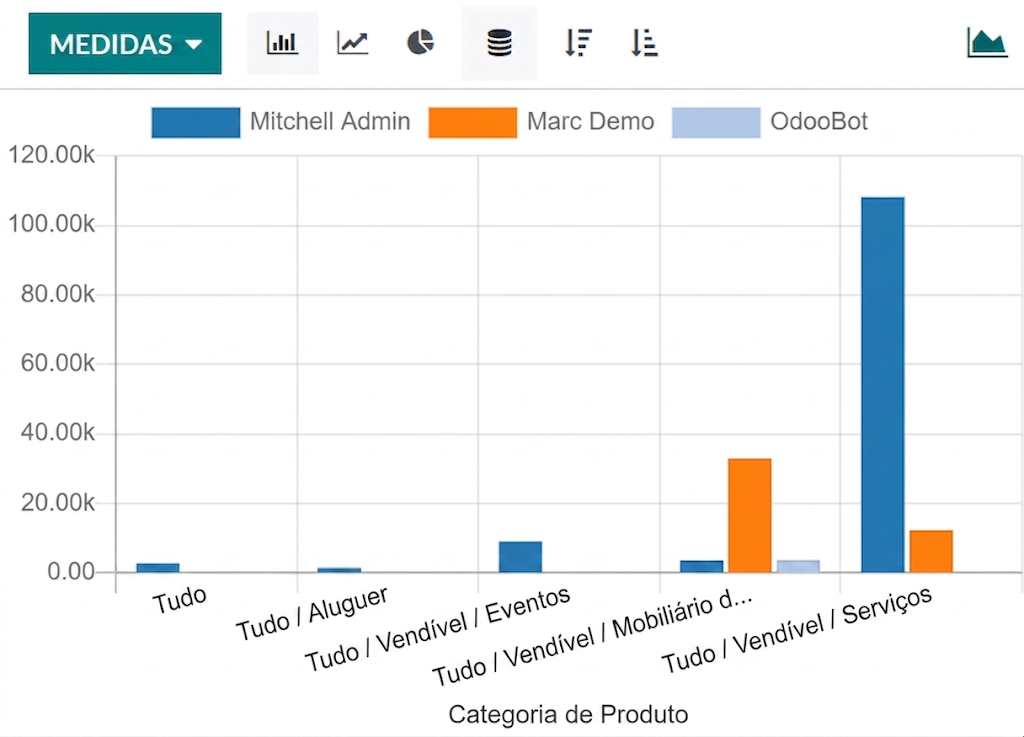Click the orange Marc Demo Serviços bar
The height and width of the screenshot is (737, 1024).
pos(930,551)
